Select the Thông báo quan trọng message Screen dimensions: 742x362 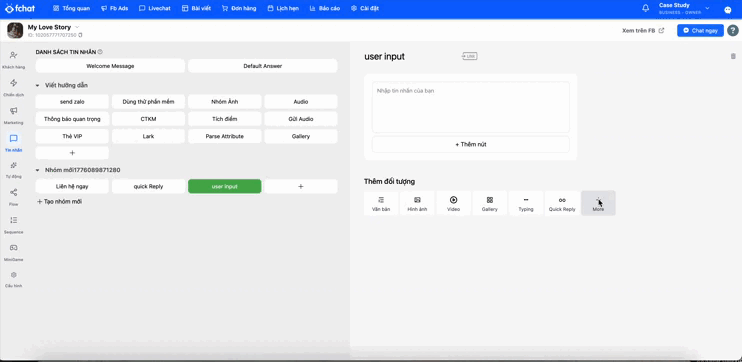coord(72,119)
